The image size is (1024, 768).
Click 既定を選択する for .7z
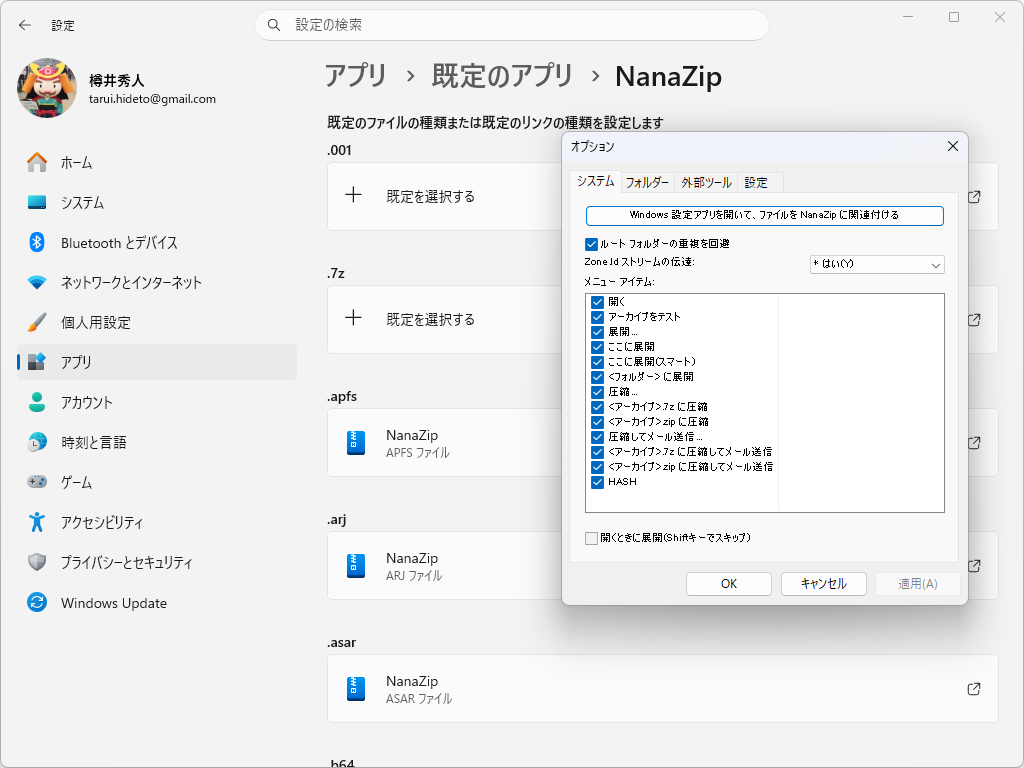point(430,319)
